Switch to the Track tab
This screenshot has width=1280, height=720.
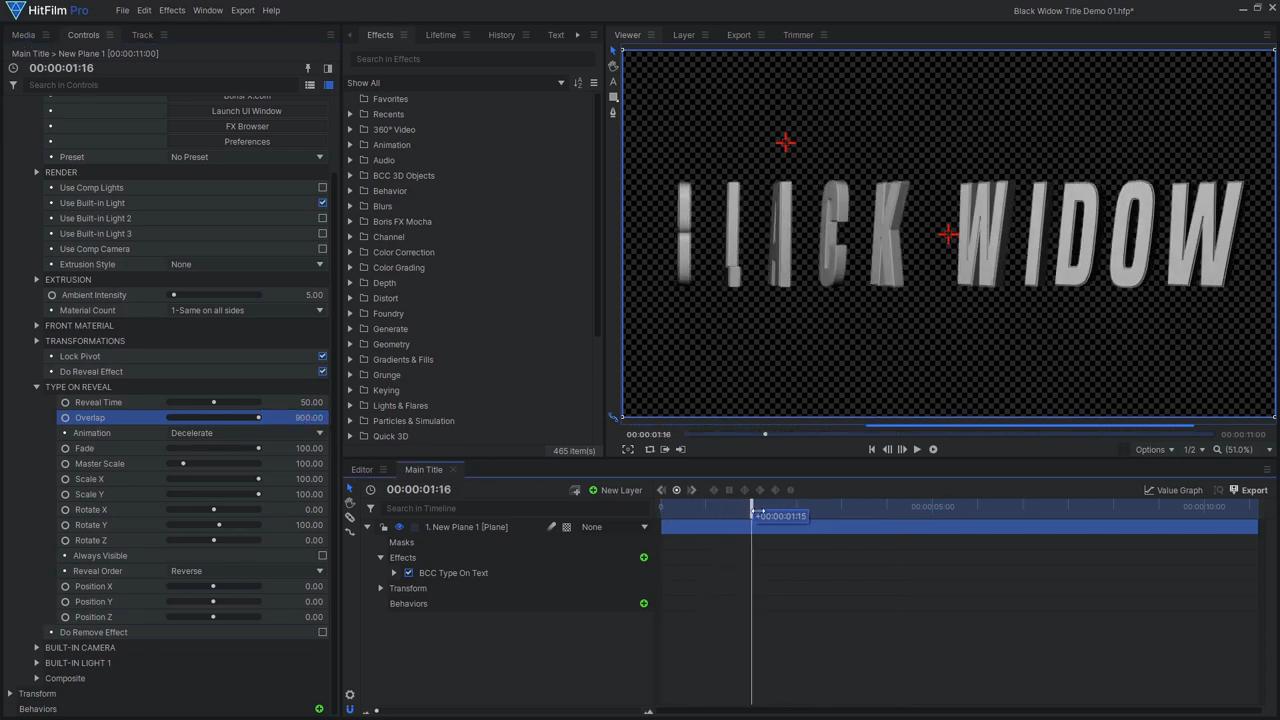coord(142,35)
